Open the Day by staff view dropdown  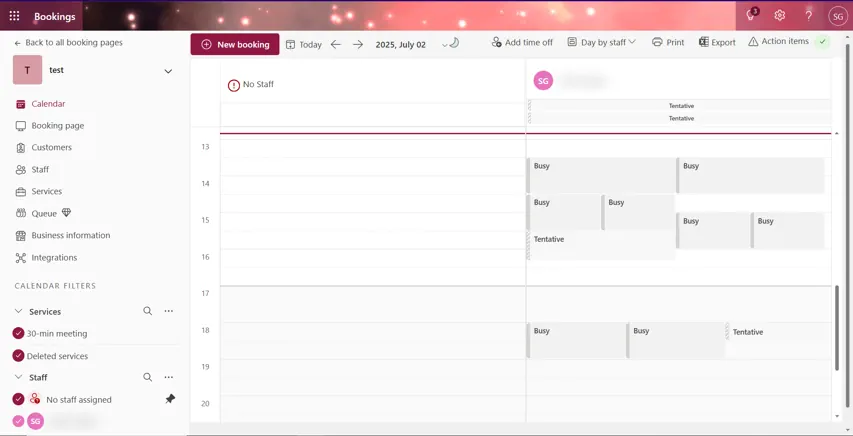[x=602, y=42]
